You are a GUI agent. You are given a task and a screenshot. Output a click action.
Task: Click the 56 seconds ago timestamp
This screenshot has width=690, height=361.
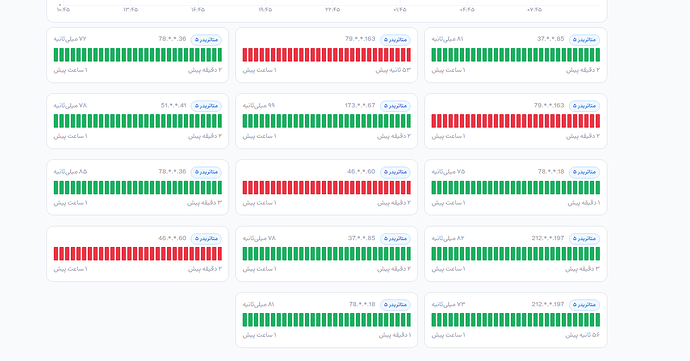583,335
